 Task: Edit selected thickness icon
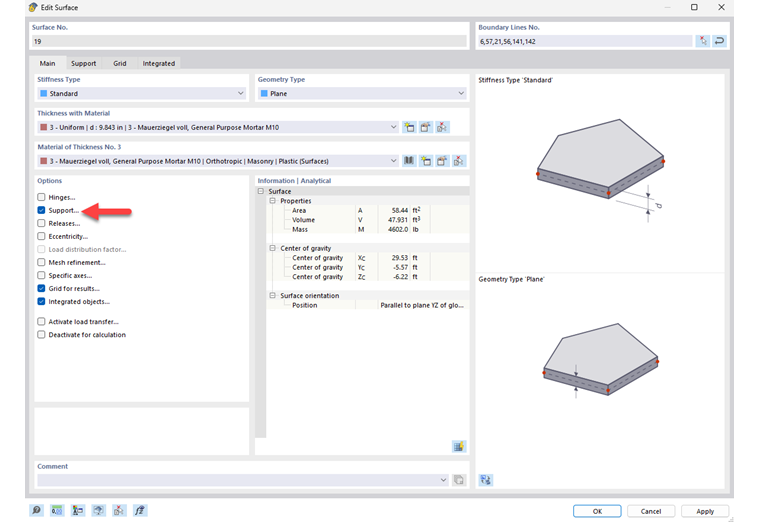(426, 127)
